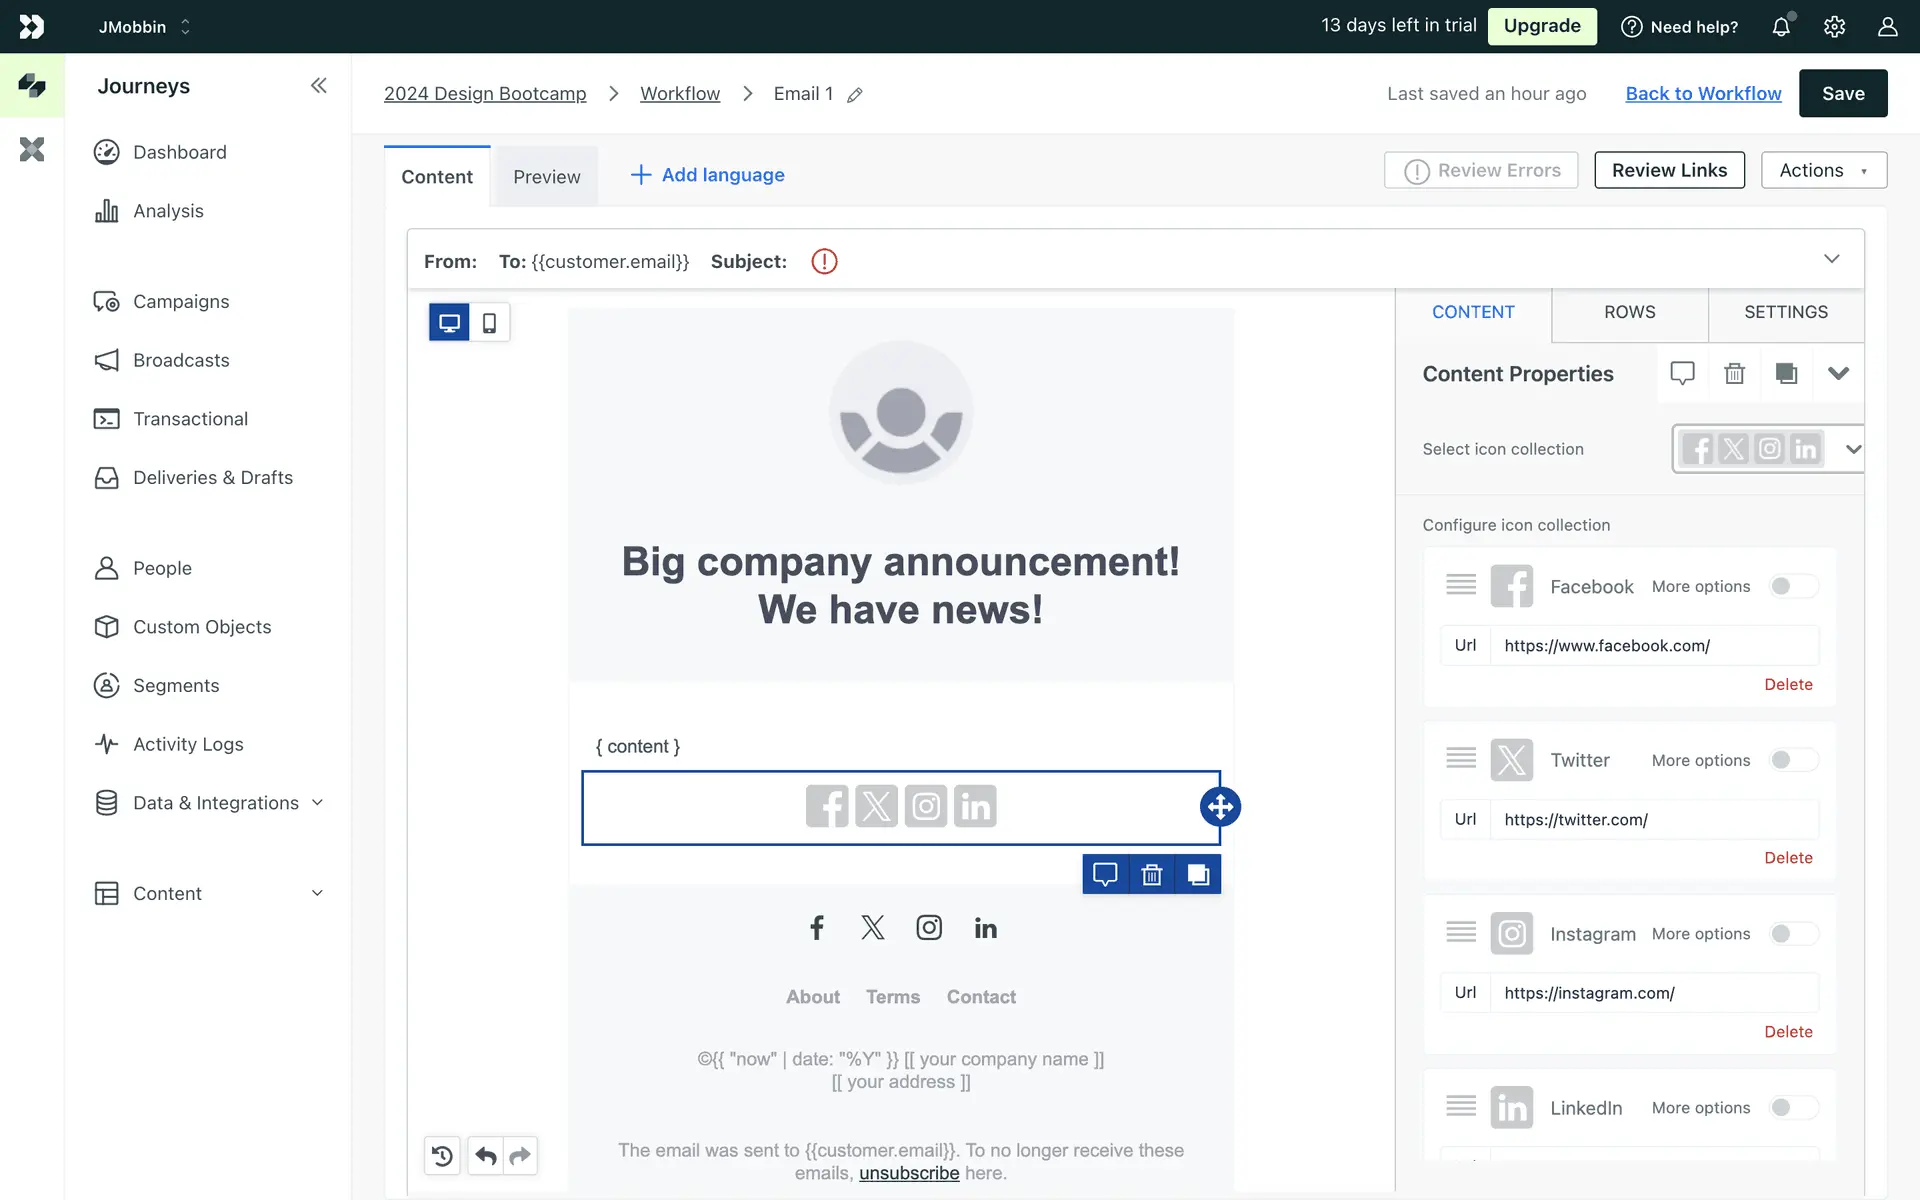Expand the Actions dropdown
Screen dimensions: 1920x1200
pyautogui.click(x=1823, y=170)
